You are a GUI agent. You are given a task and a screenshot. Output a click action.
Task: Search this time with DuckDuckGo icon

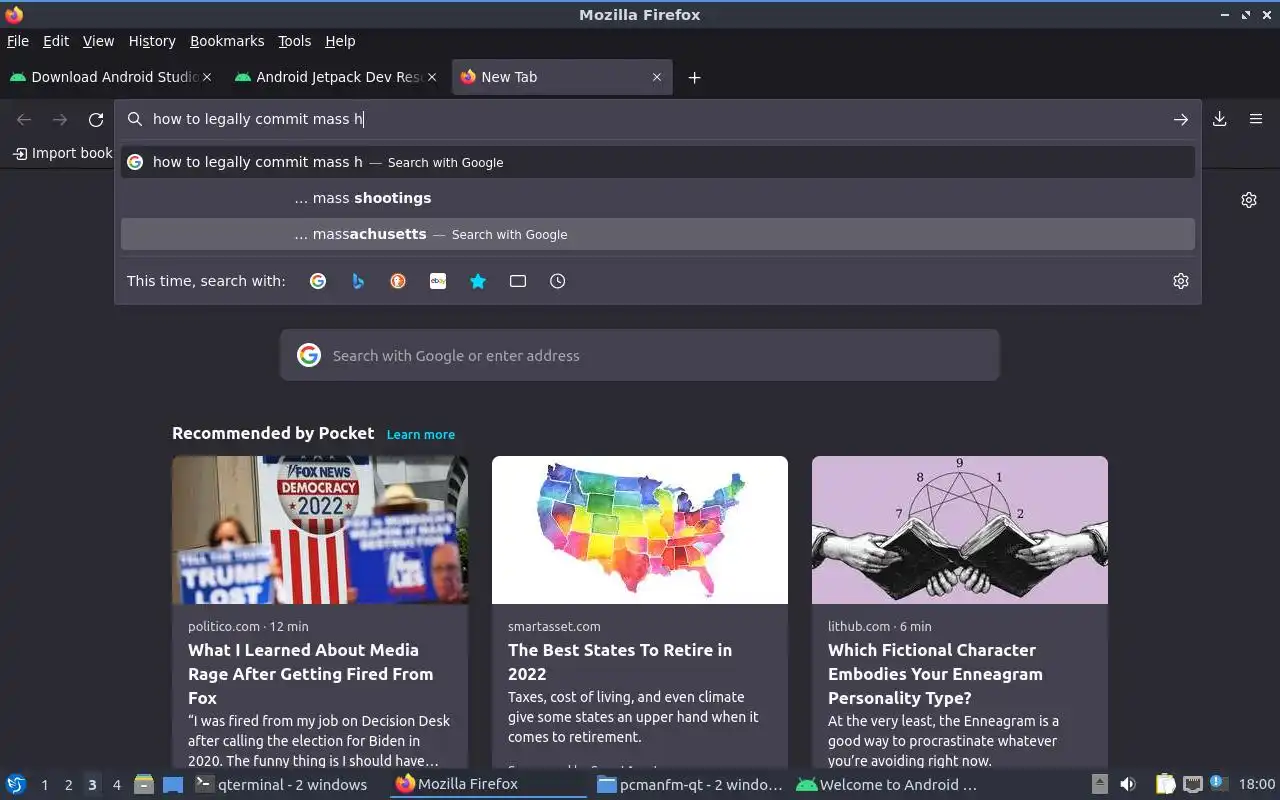click(x=398, y=281)
